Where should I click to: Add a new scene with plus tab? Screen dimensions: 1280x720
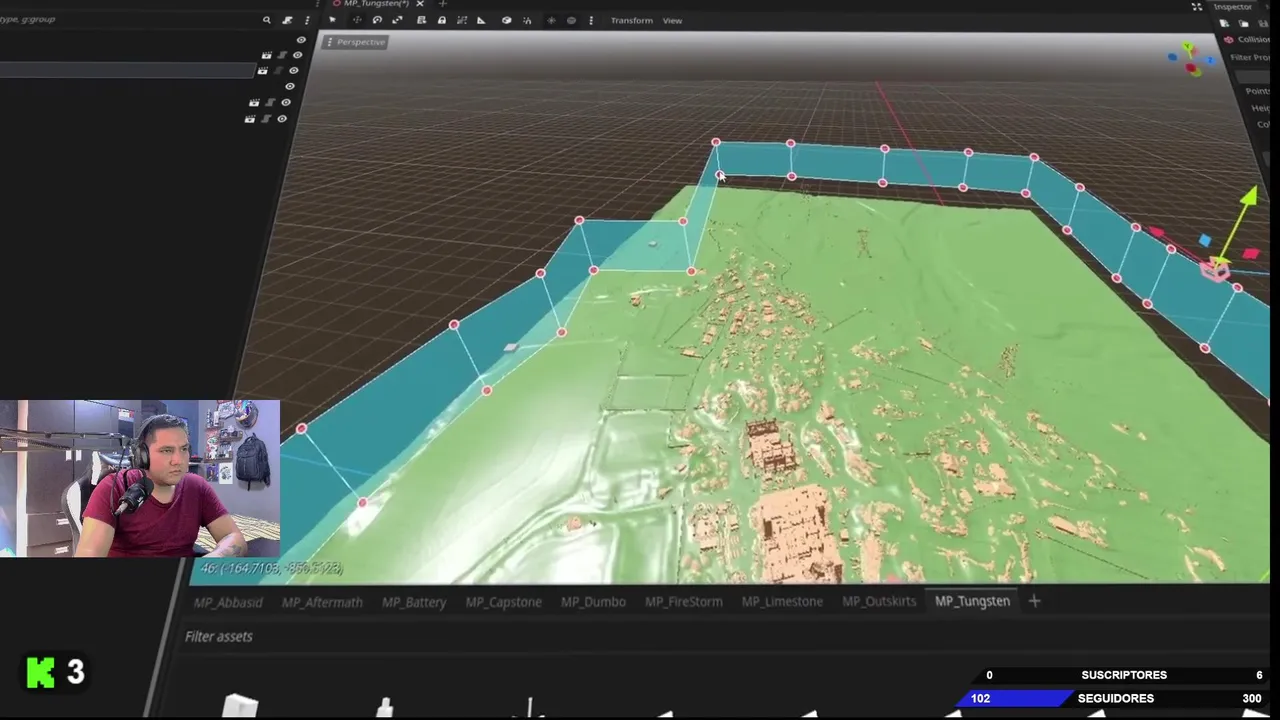pos(443,4)
